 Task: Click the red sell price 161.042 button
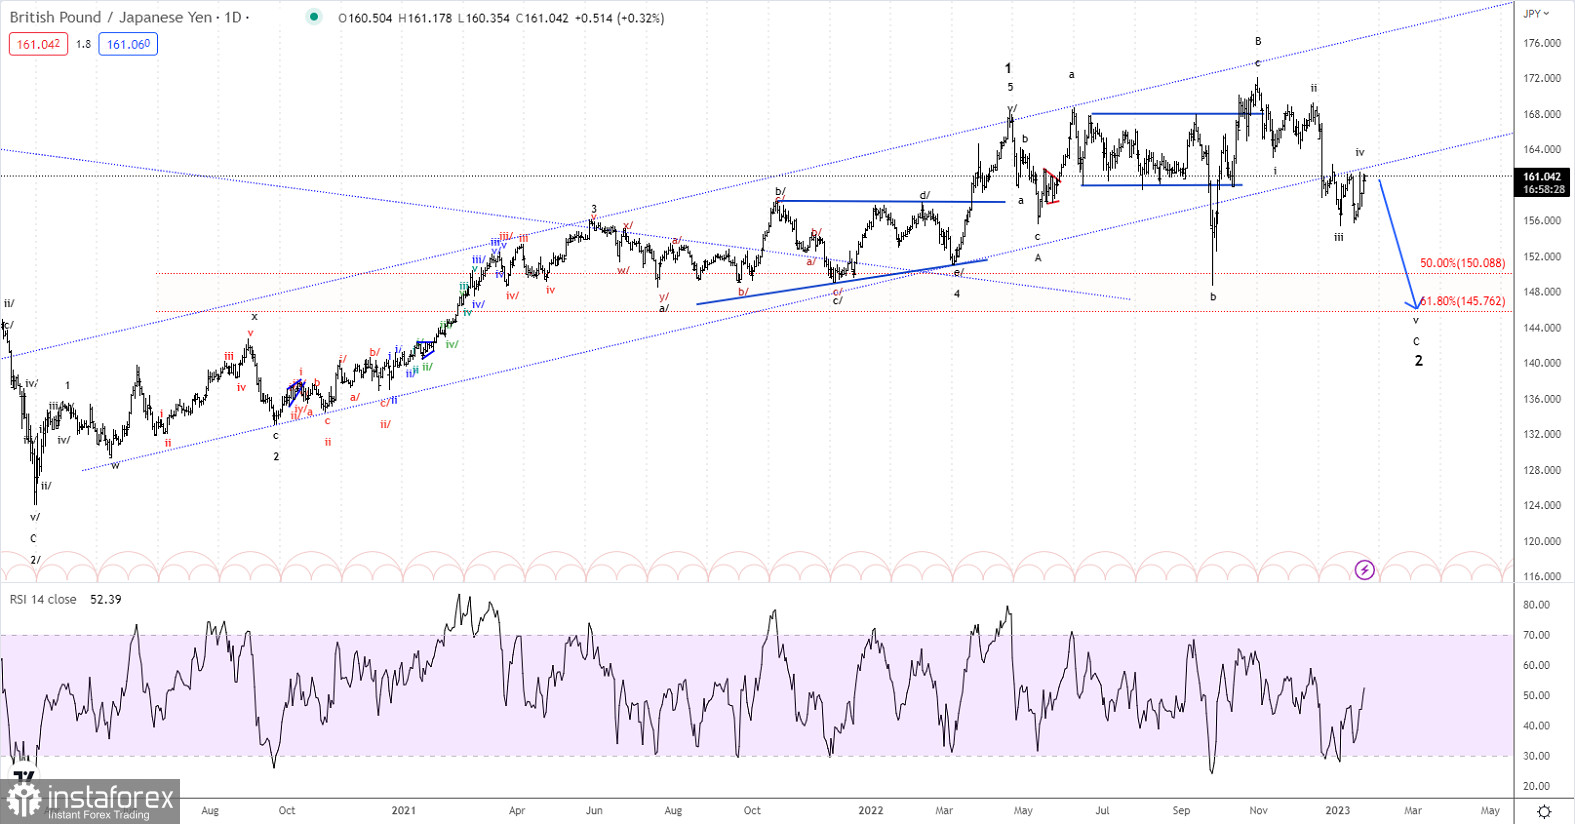[x=38, y=44]
